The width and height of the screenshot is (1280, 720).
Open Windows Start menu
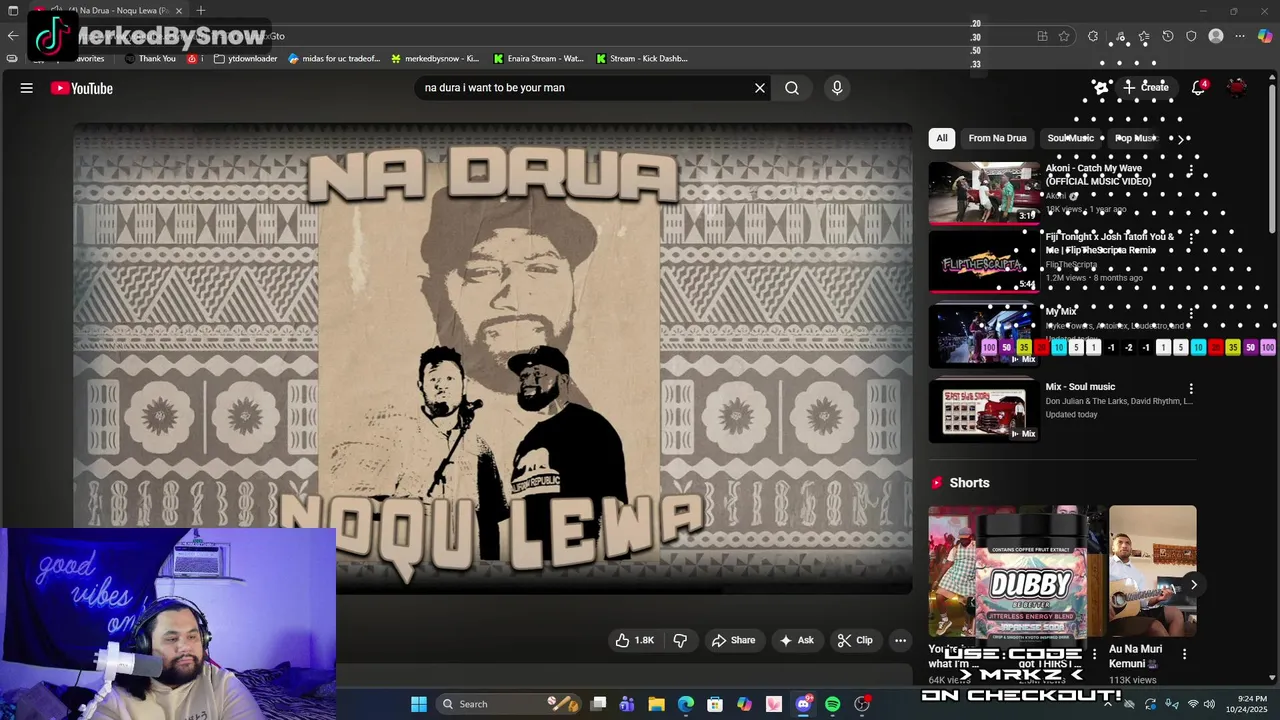(419, 704)
